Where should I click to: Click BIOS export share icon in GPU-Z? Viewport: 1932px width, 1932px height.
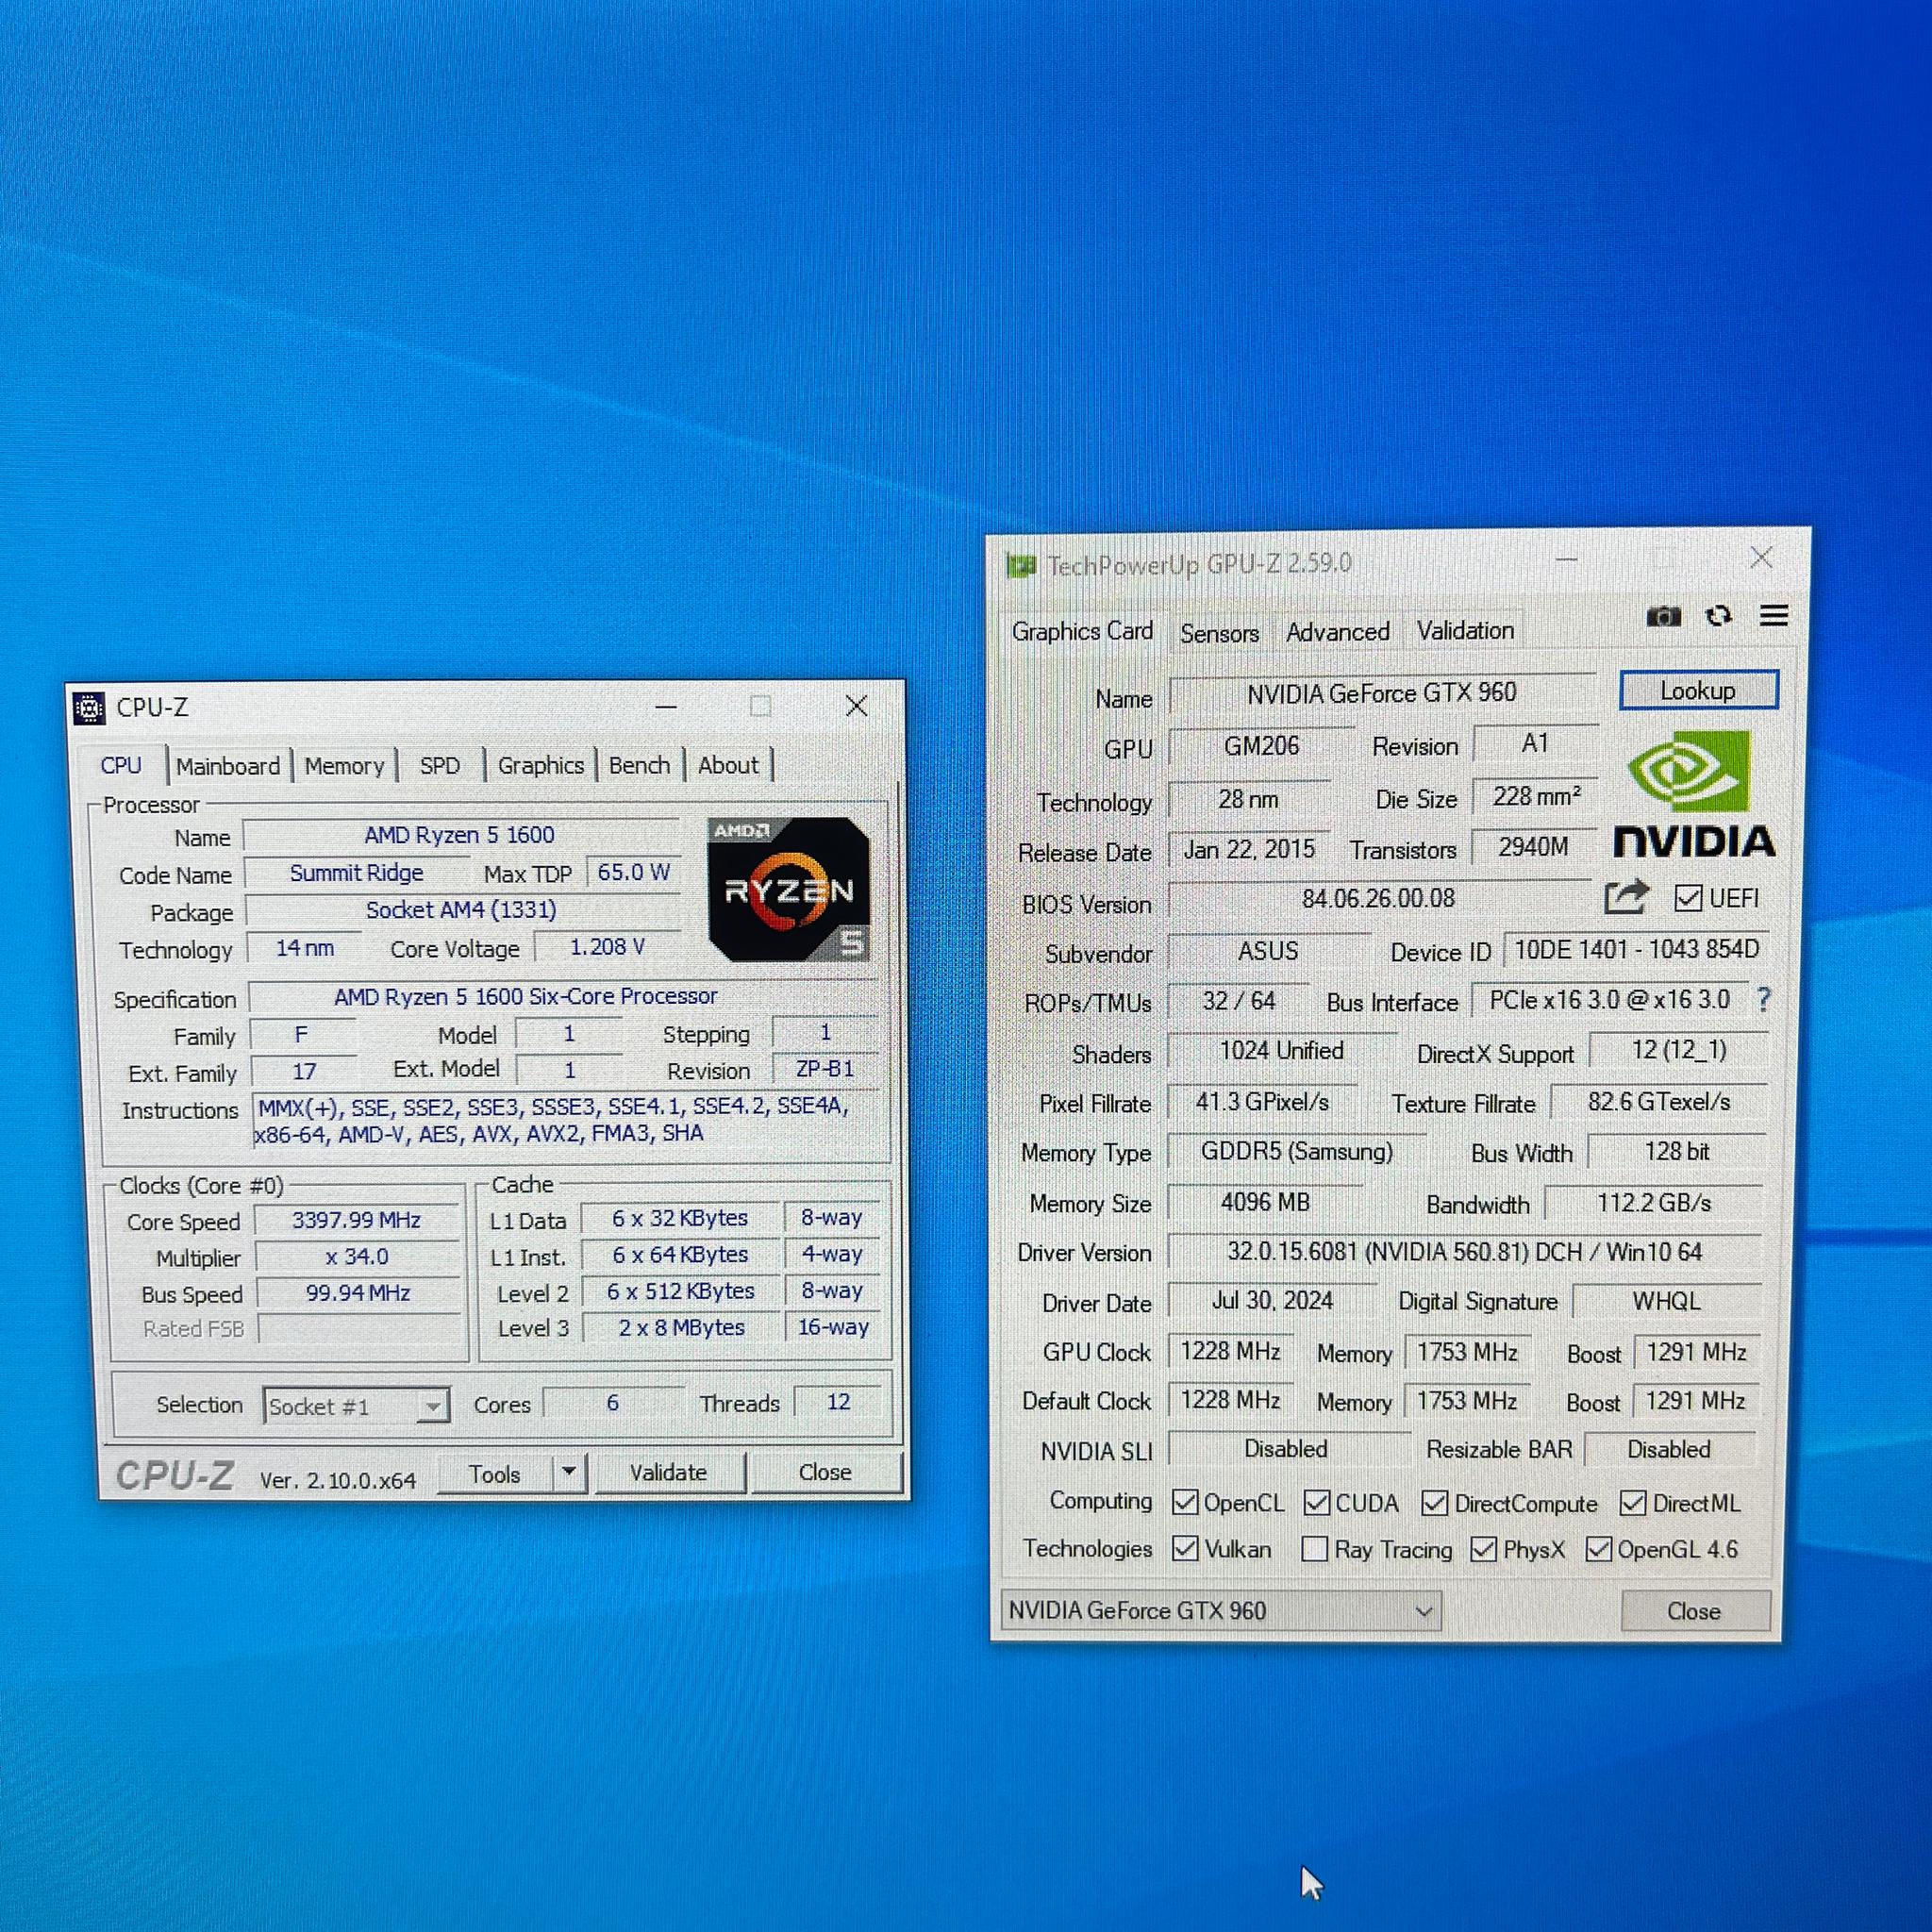1626,897
